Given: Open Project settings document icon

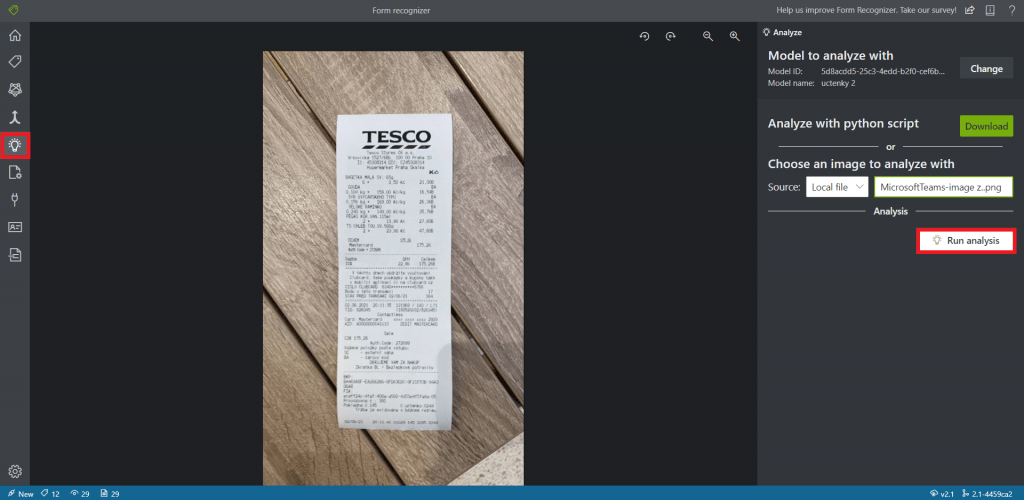Looking at the screenshot, I should click(15, 172).
